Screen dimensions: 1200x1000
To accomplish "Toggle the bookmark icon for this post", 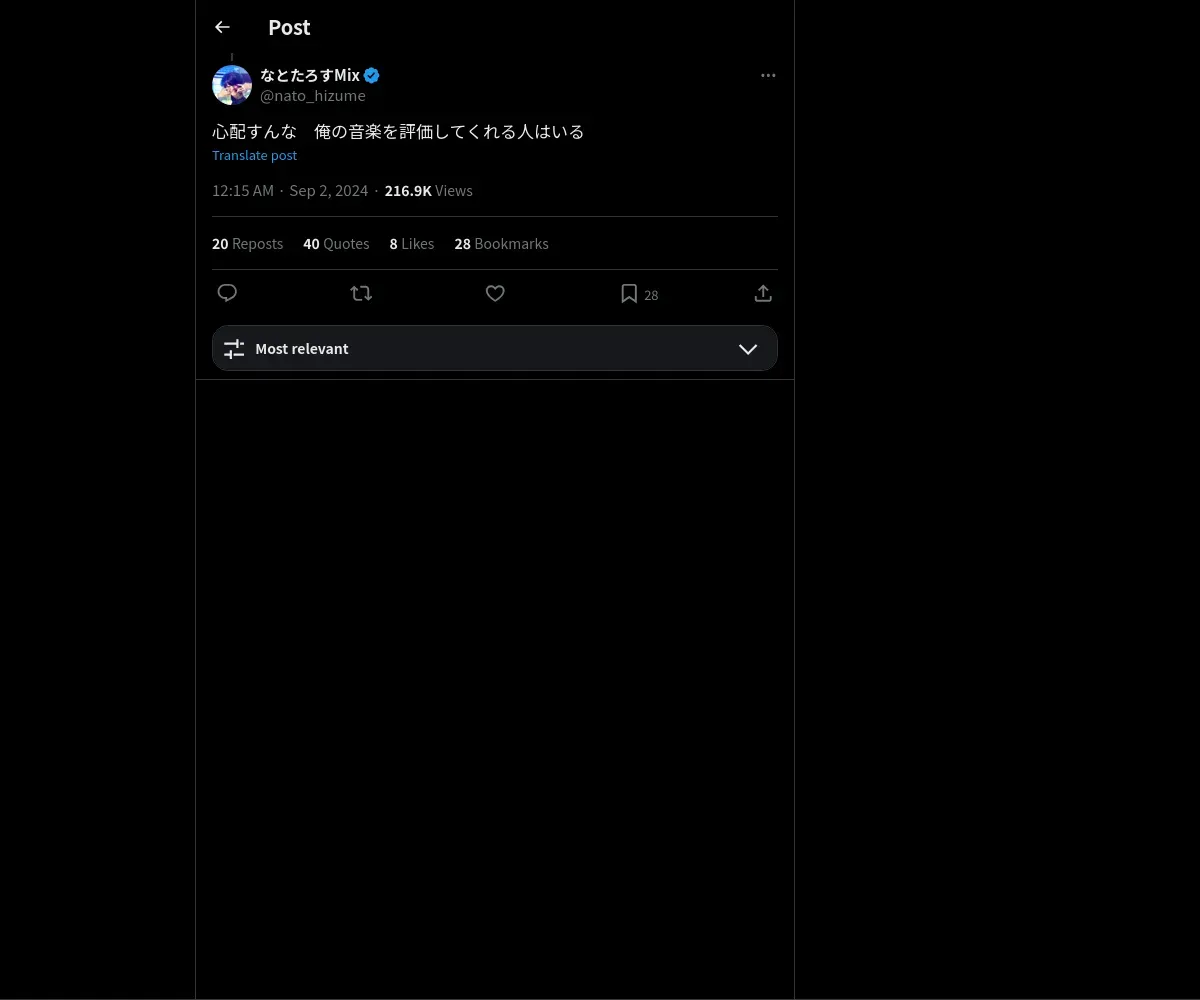I will click(629, 293).
